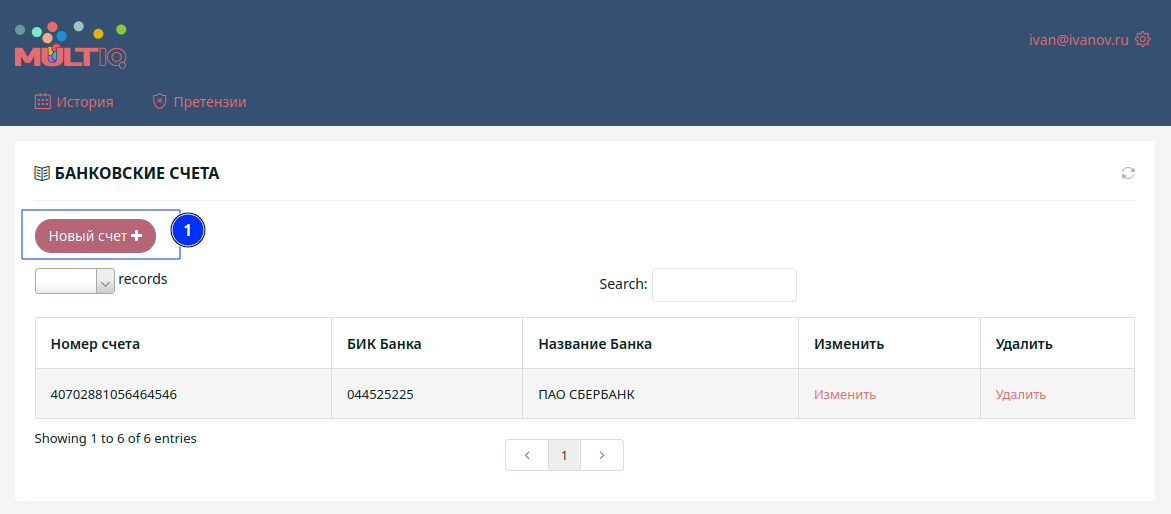
Task: Go to previous page arrow
Action: click(527, 455)
